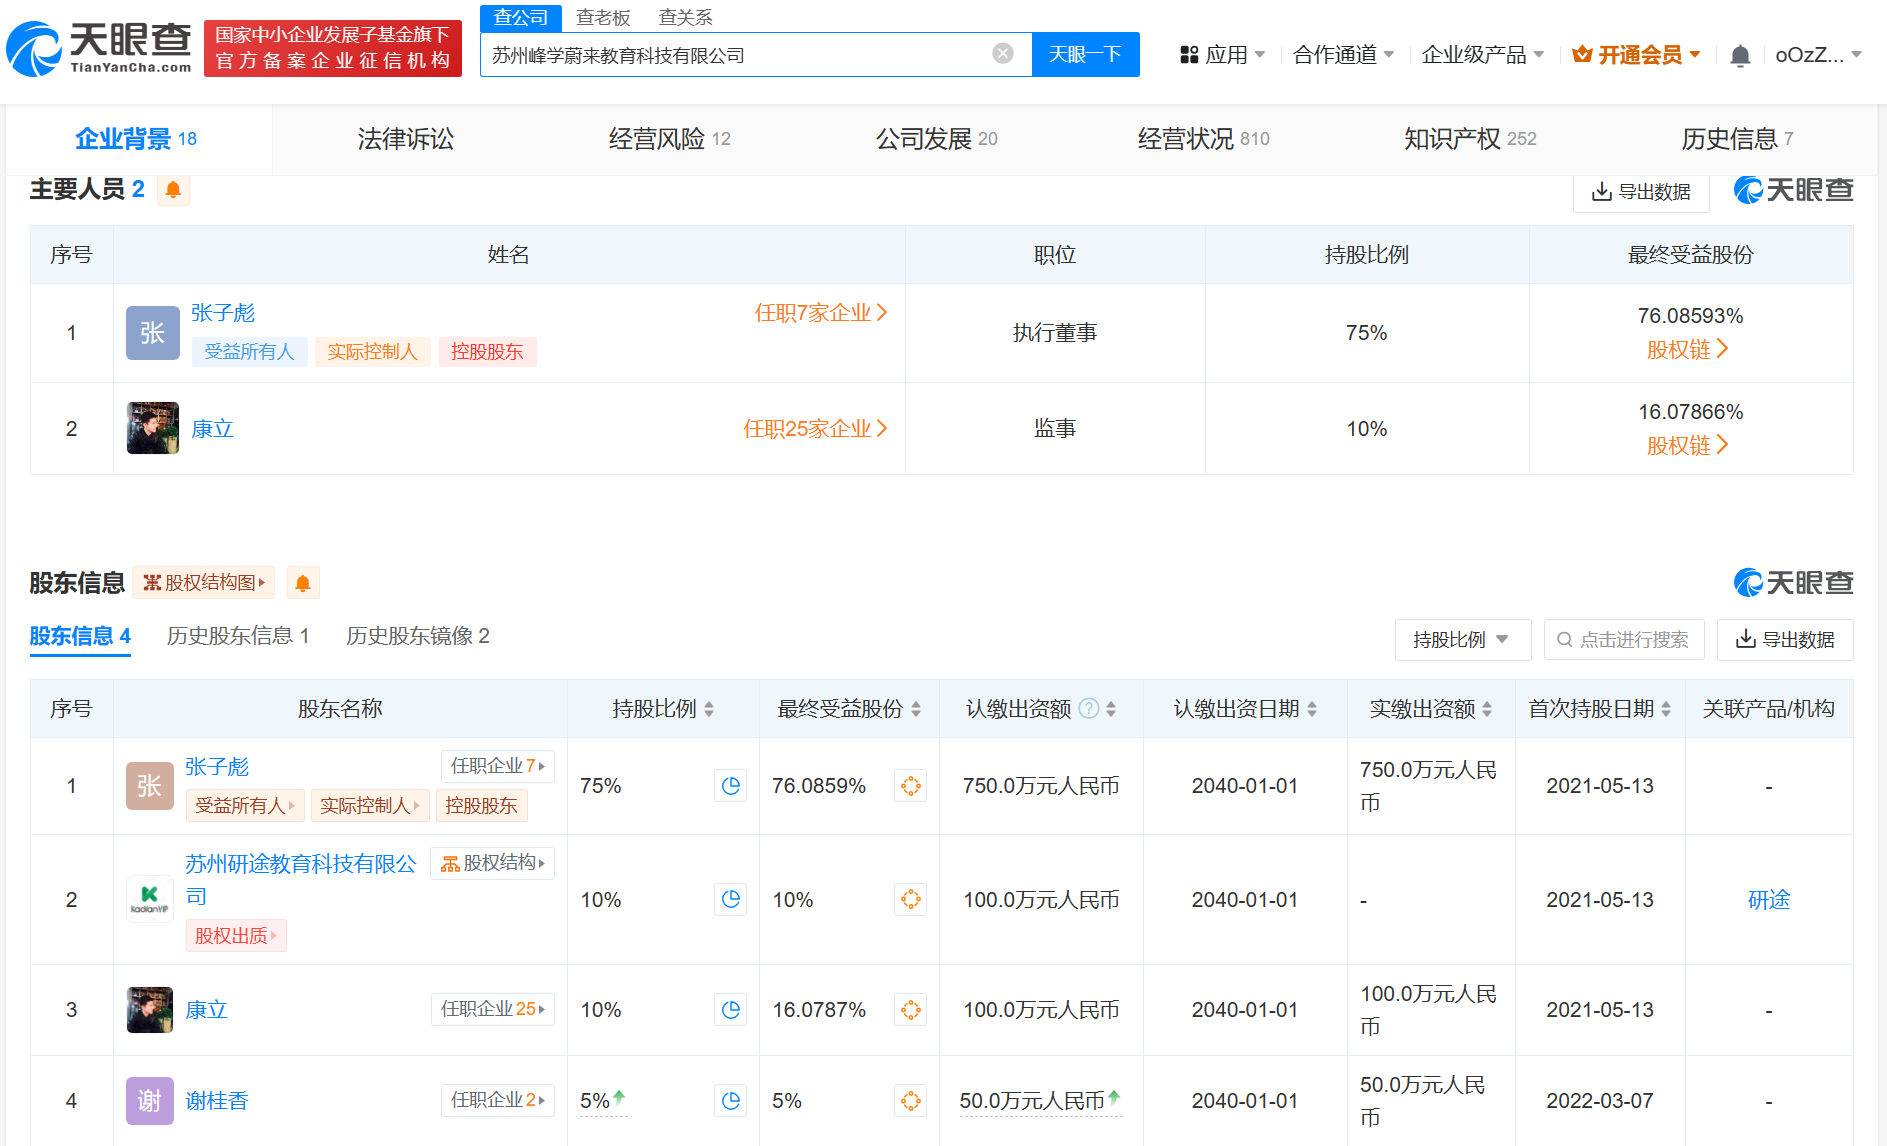Expand 股权结构 for 苏州研途
The image size is (1887, 1146).
pyautogui.click(x=492, y=863)
